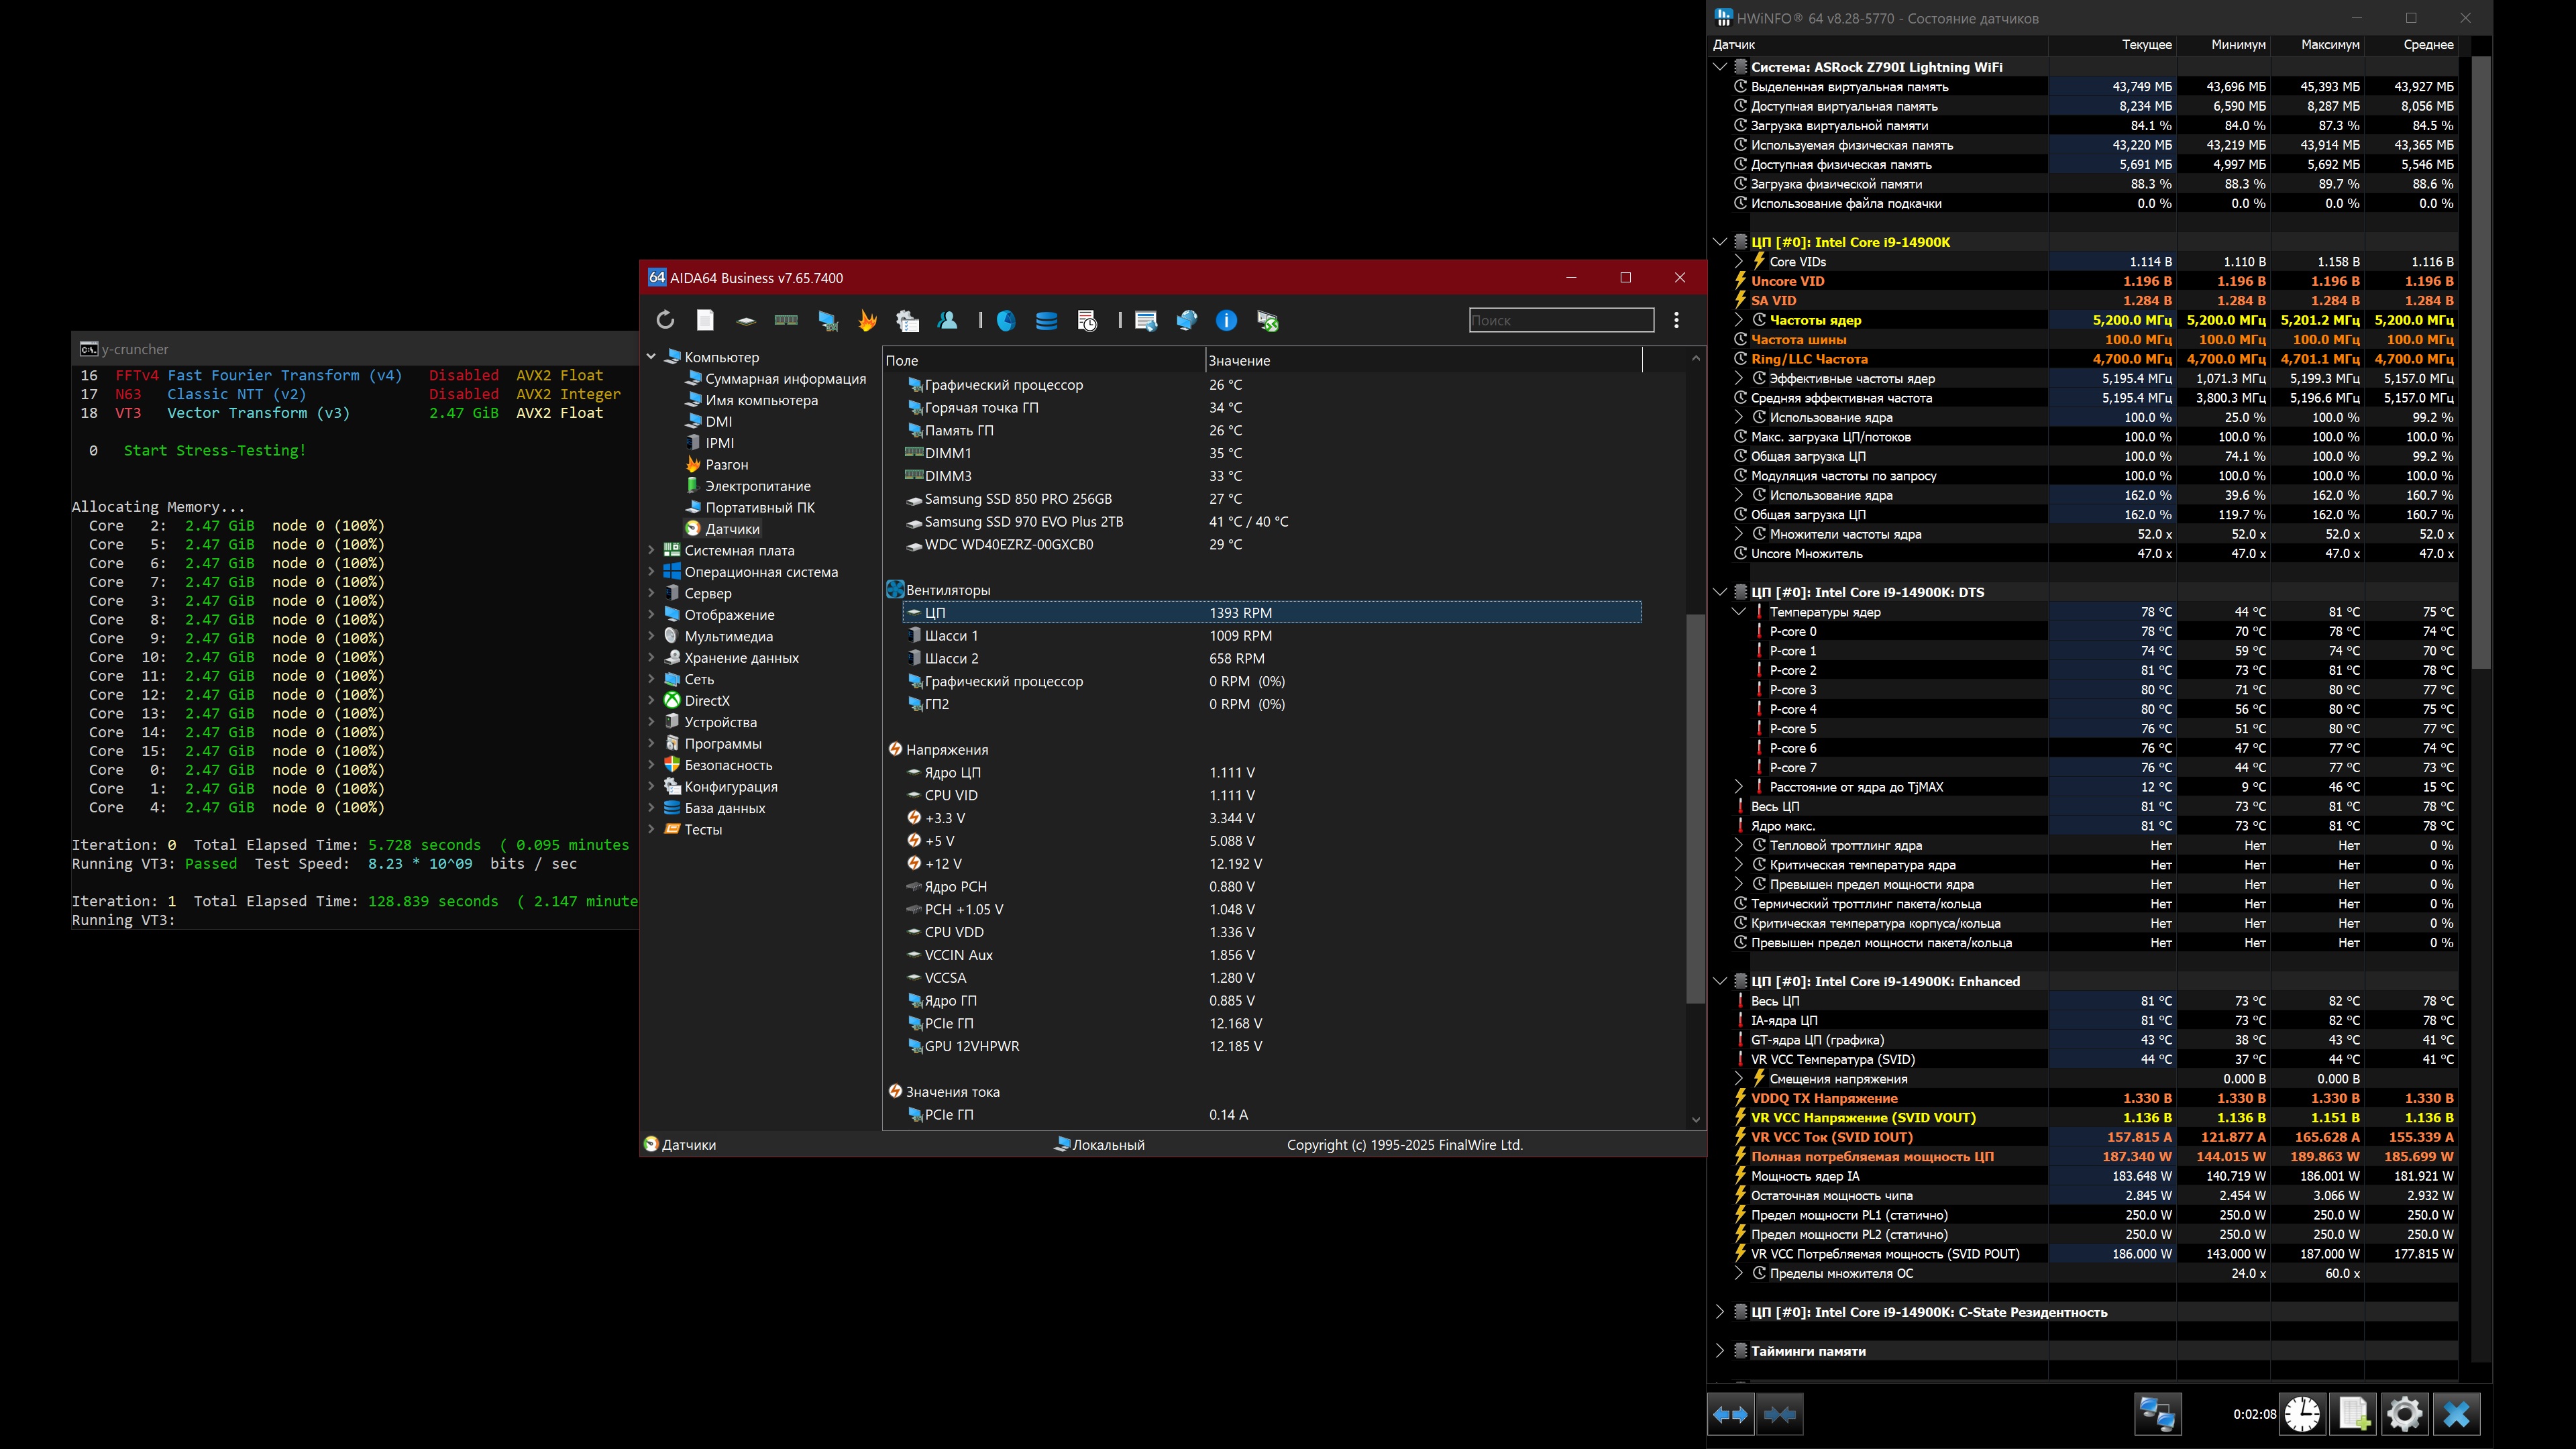Click the blue info icon in AIDA64
This screenshot has height=1449, width=2576.
pos(1226,320)
